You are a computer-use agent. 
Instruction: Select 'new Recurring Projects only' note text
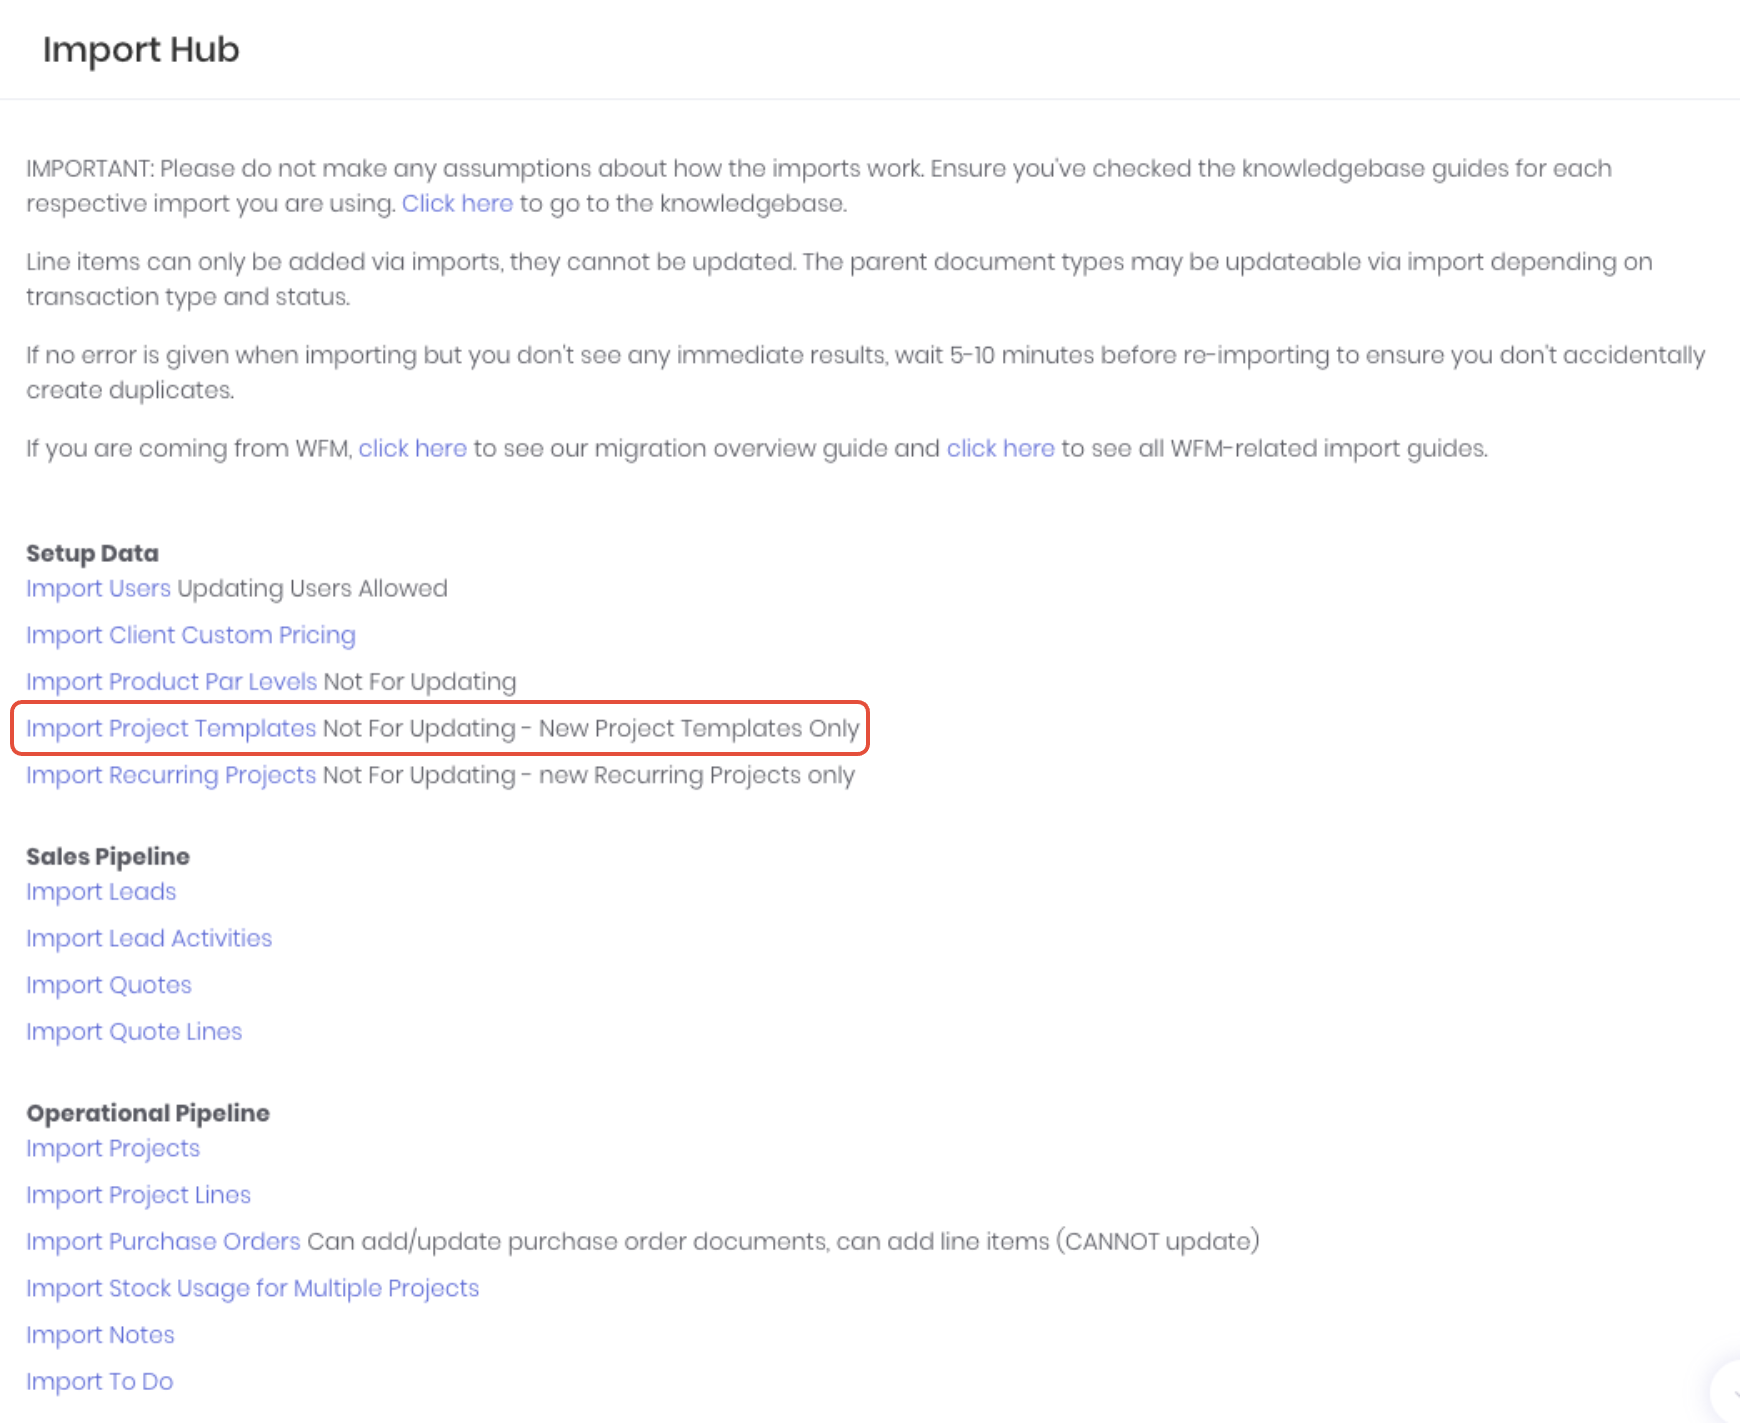(x=697, y=775)
